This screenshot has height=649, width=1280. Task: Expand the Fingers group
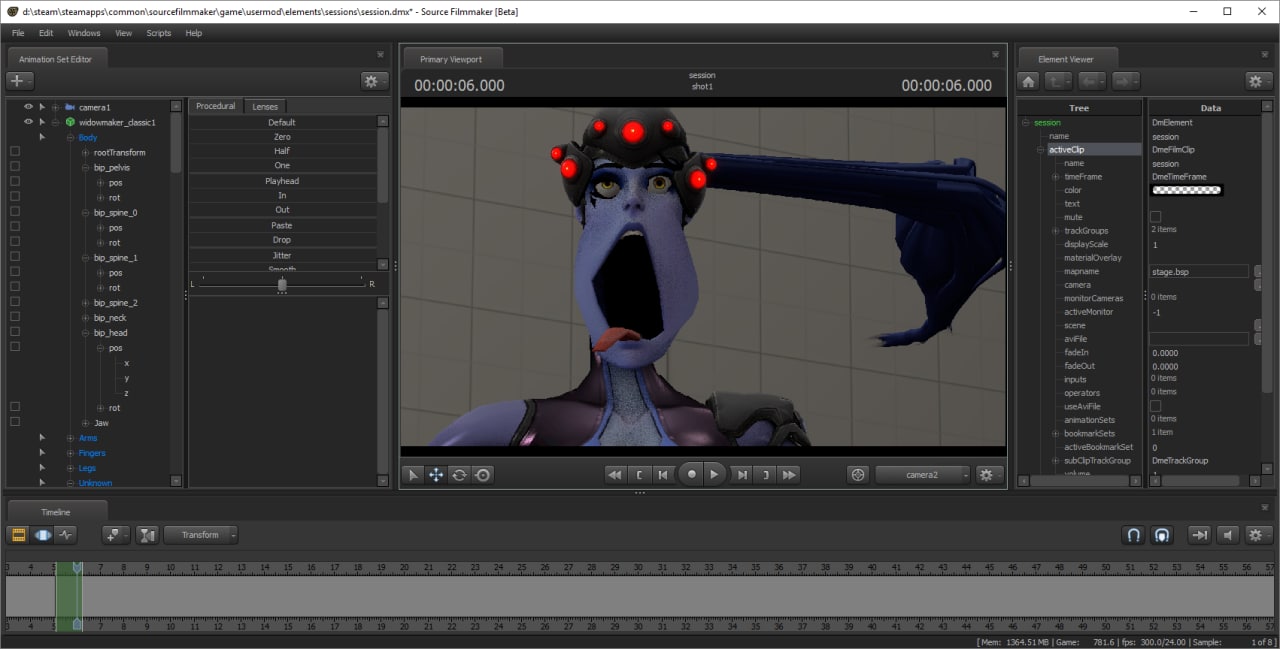[71, 453]
